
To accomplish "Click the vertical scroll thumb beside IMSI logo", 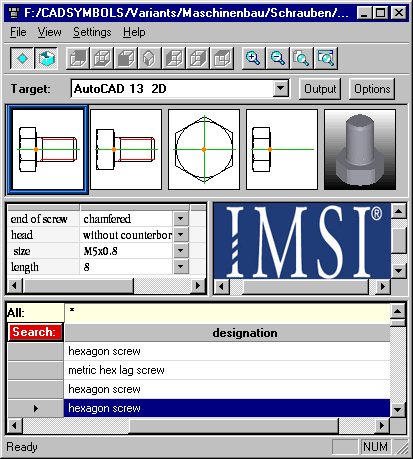I will pos(399,240).
